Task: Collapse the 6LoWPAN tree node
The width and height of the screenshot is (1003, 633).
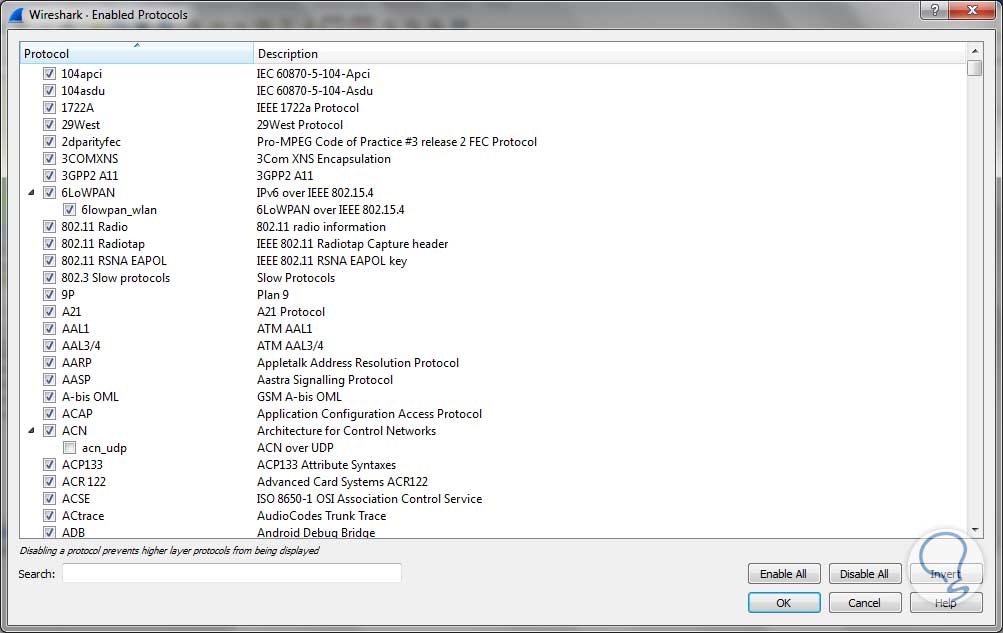Action: 31,192
